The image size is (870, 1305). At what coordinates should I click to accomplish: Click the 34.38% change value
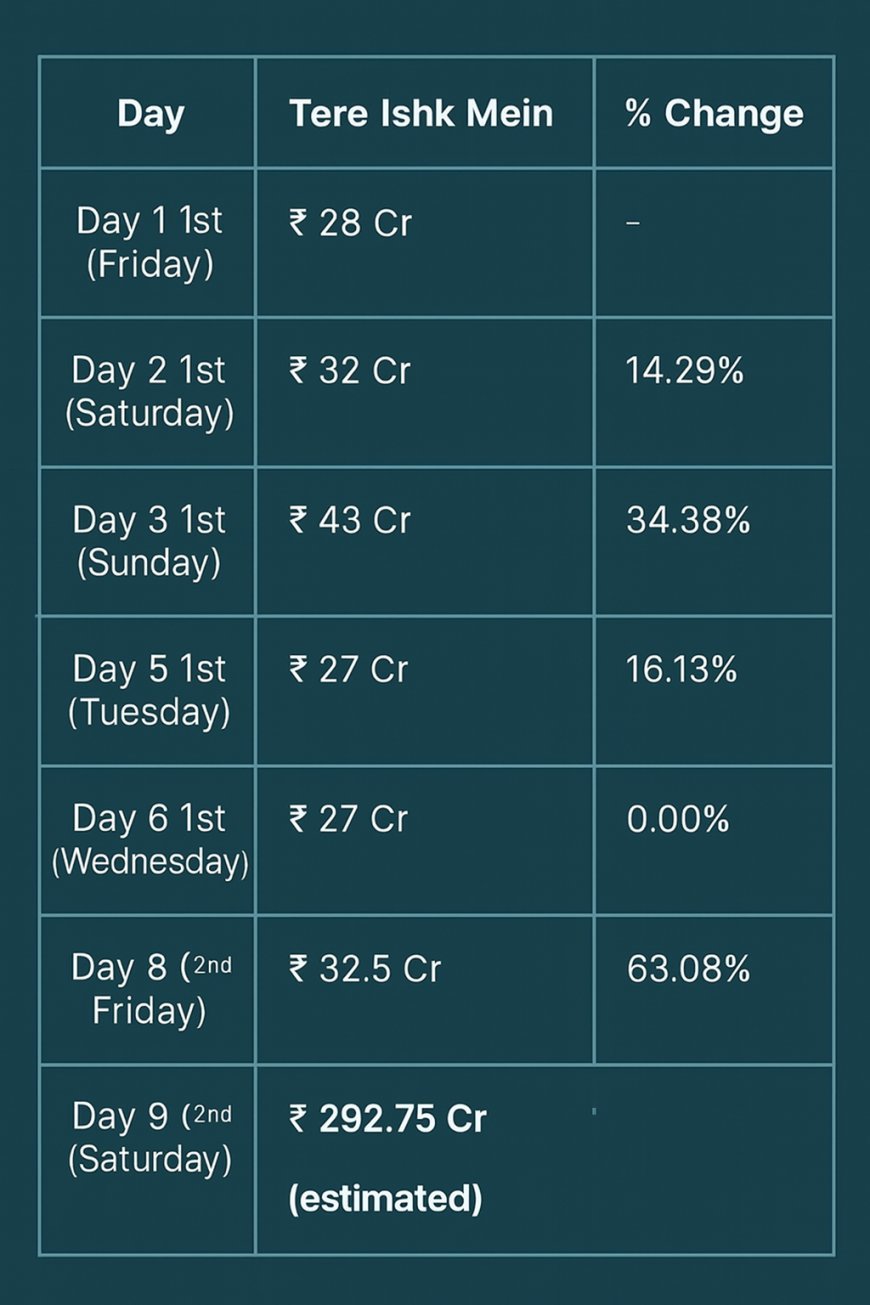coord(688,521)
